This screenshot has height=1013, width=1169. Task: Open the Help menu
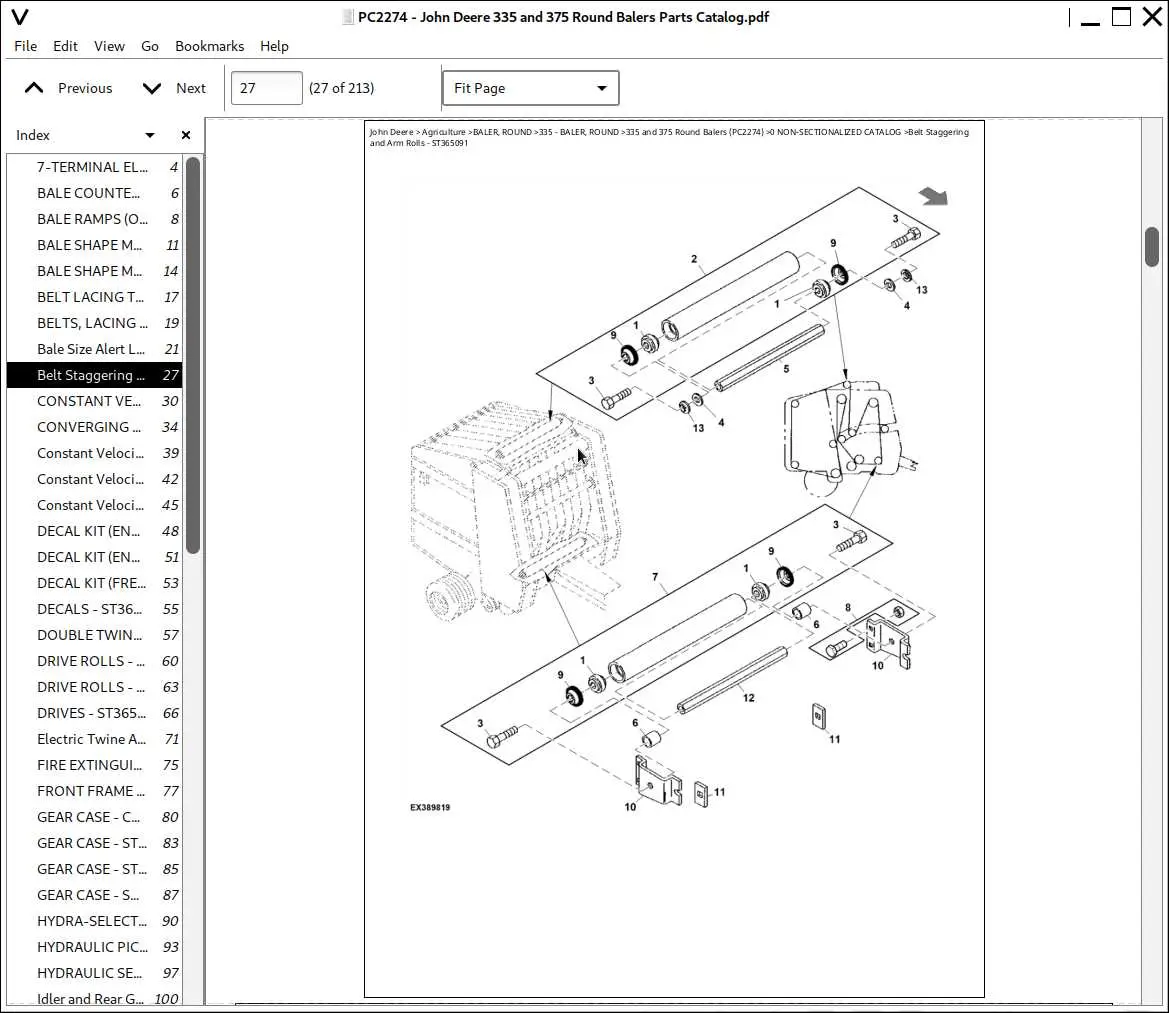274,46
